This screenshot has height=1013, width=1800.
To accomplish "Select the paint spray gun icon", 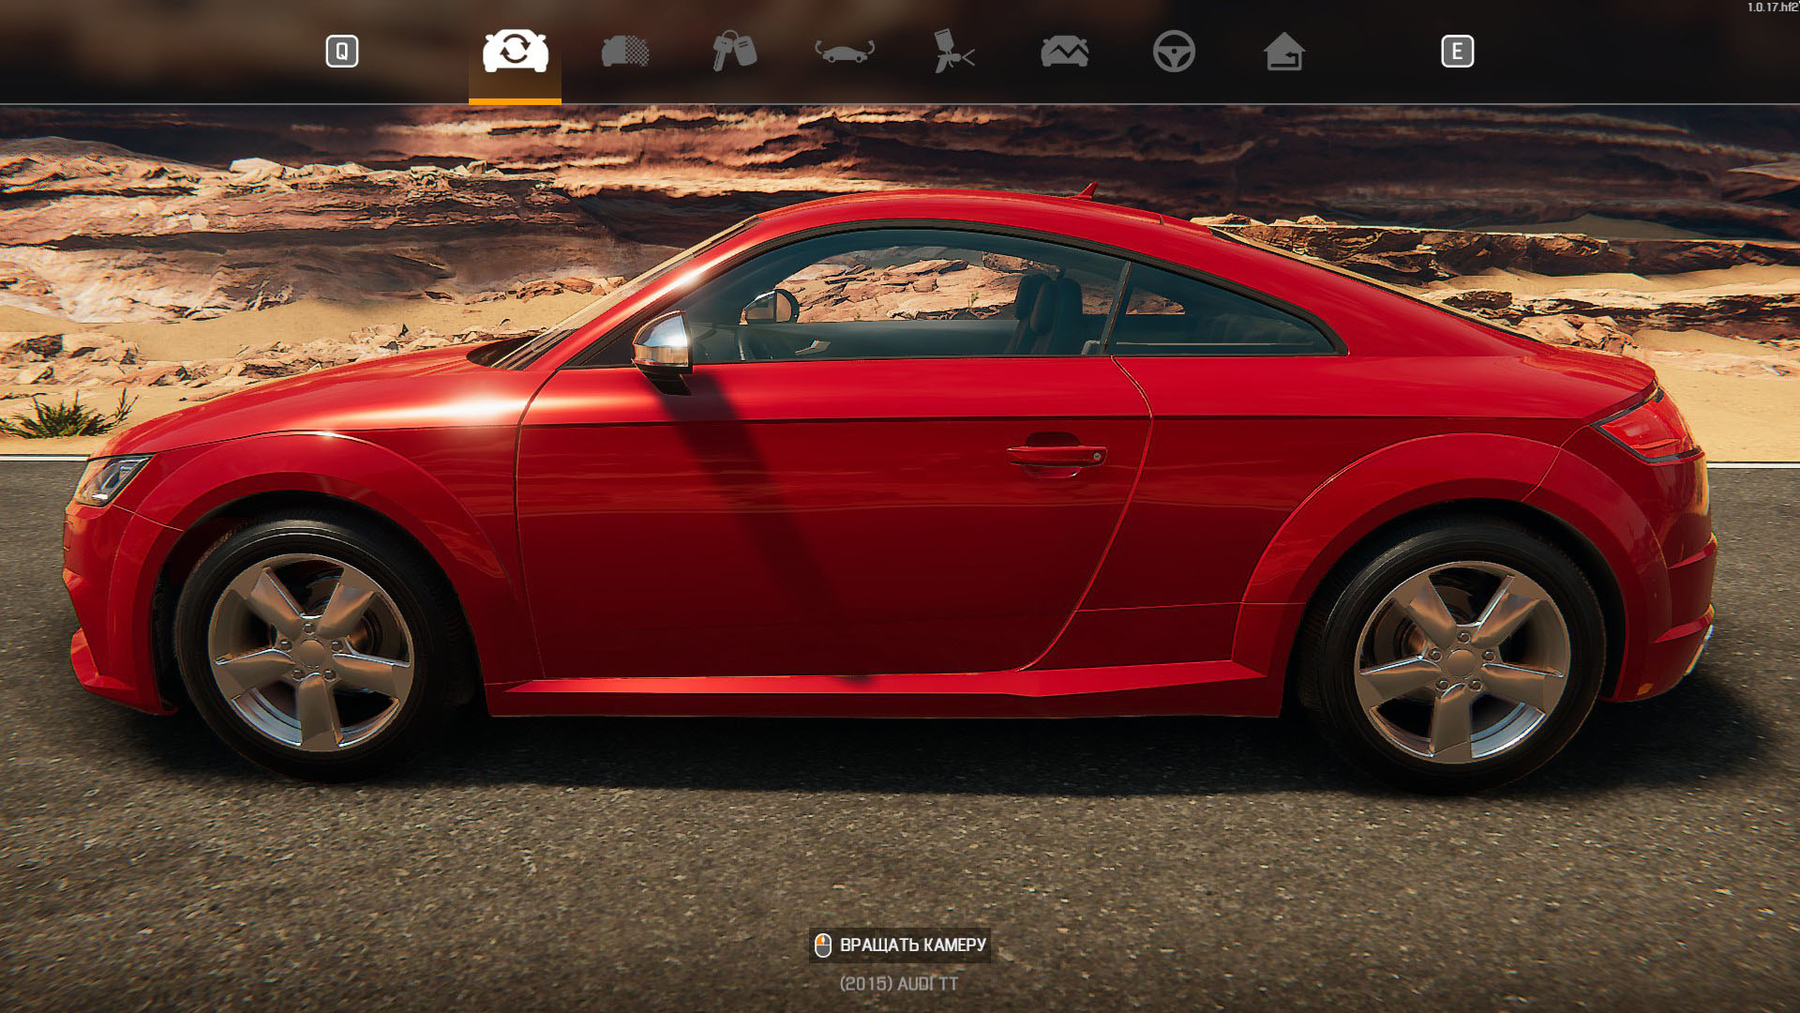I will click(953, 51).
